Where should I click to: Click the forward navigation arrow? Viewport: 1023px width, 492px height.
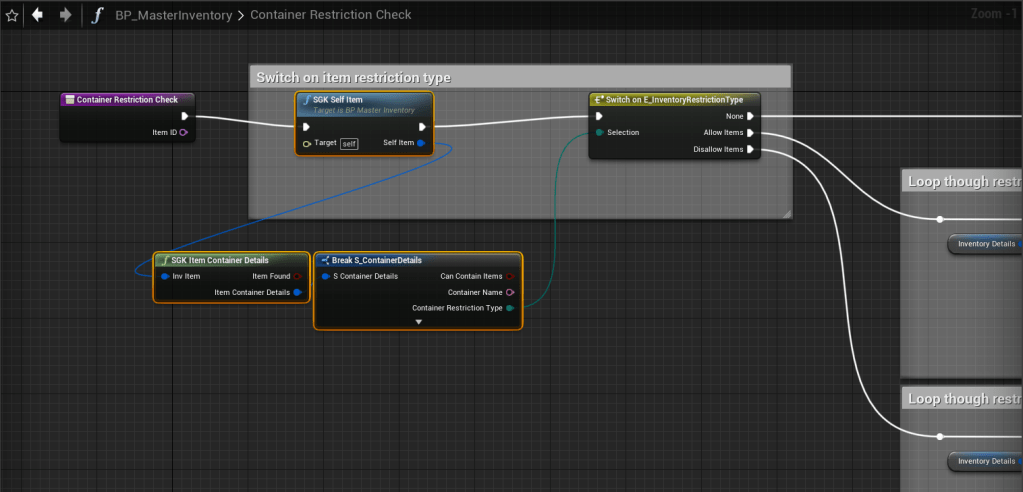pos(64,16)
